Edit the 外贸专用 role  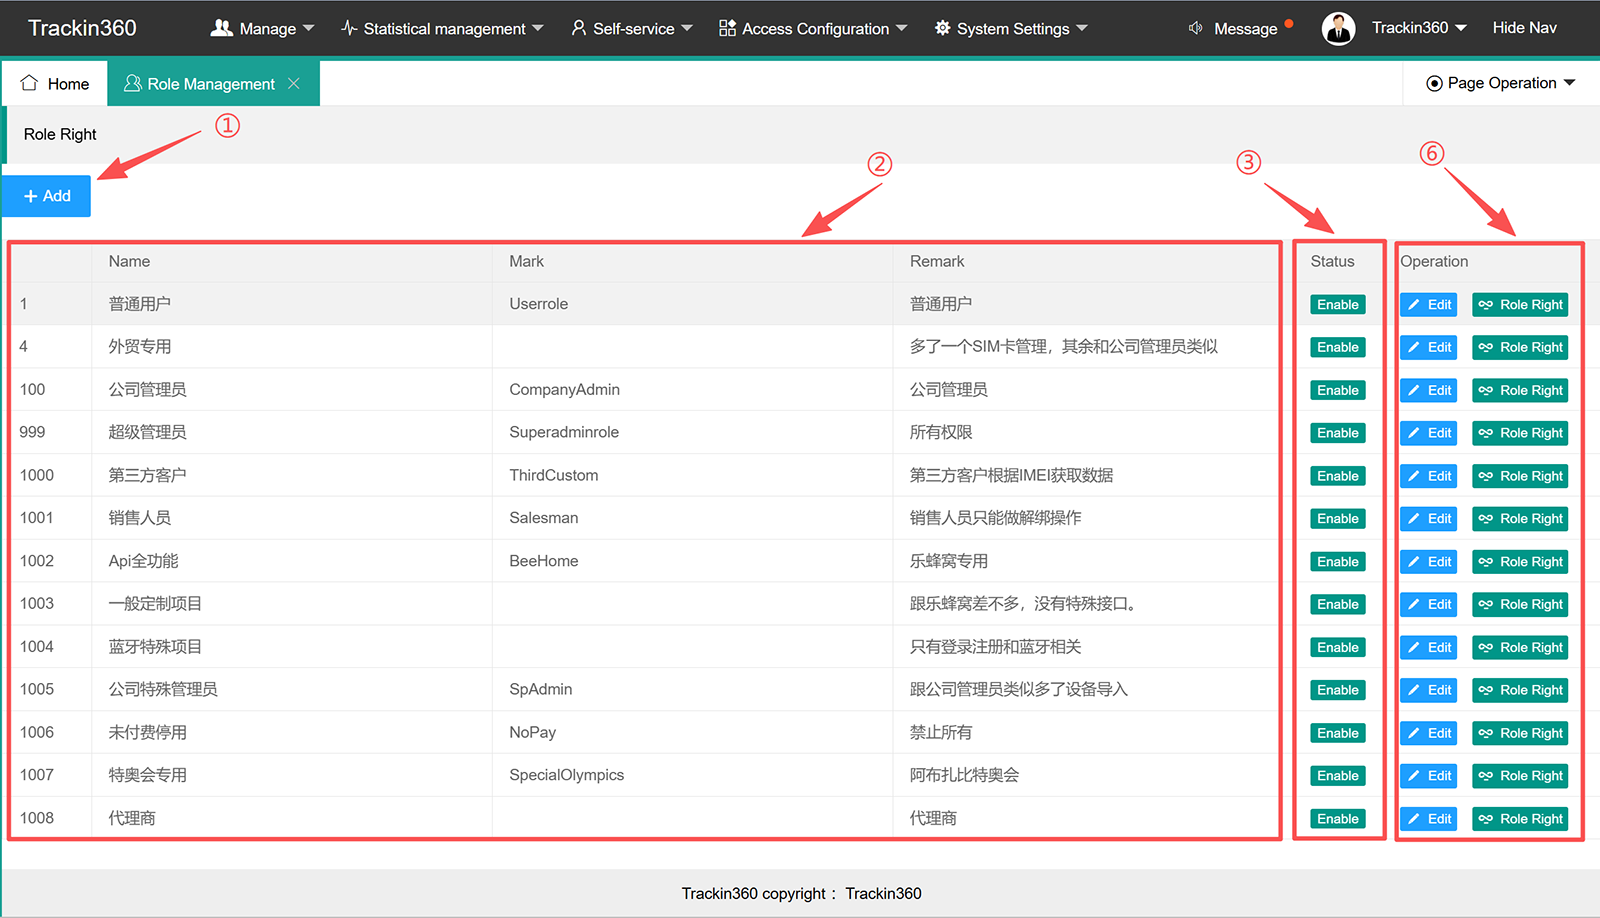tap(1429, 348)
